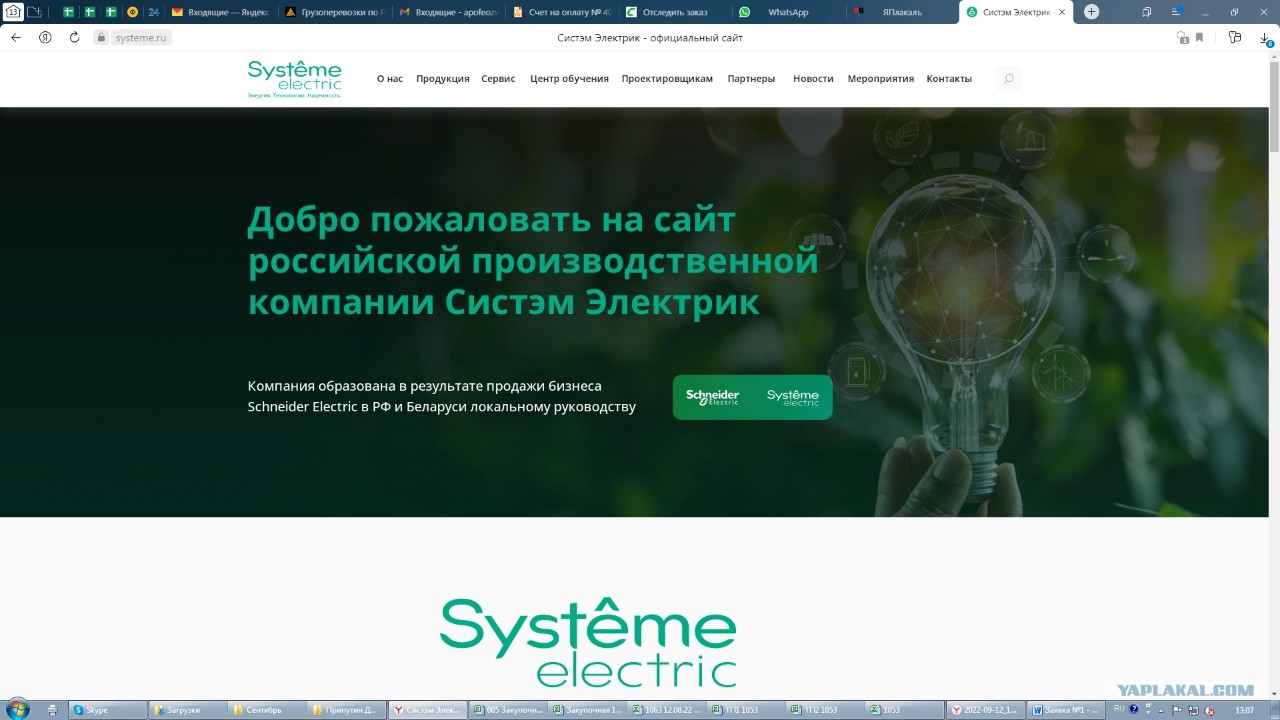This screenshot has width=1280, height=720.
Task: Open the '605 Закупочн...' Excel taskbar button
Action: click(x=507, y=710)
